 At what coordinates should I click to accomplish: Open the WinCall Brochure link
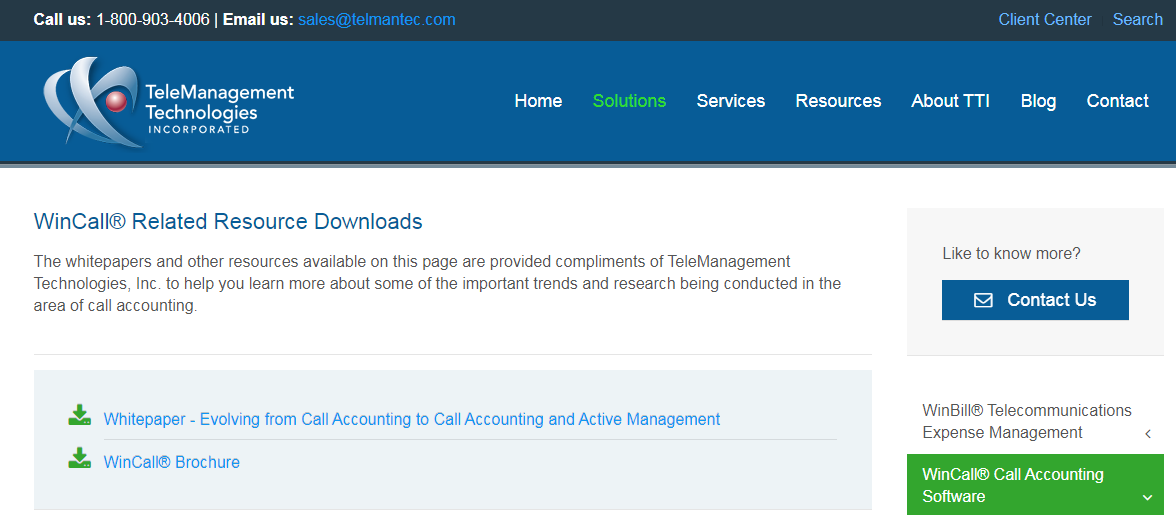[172, 462]
